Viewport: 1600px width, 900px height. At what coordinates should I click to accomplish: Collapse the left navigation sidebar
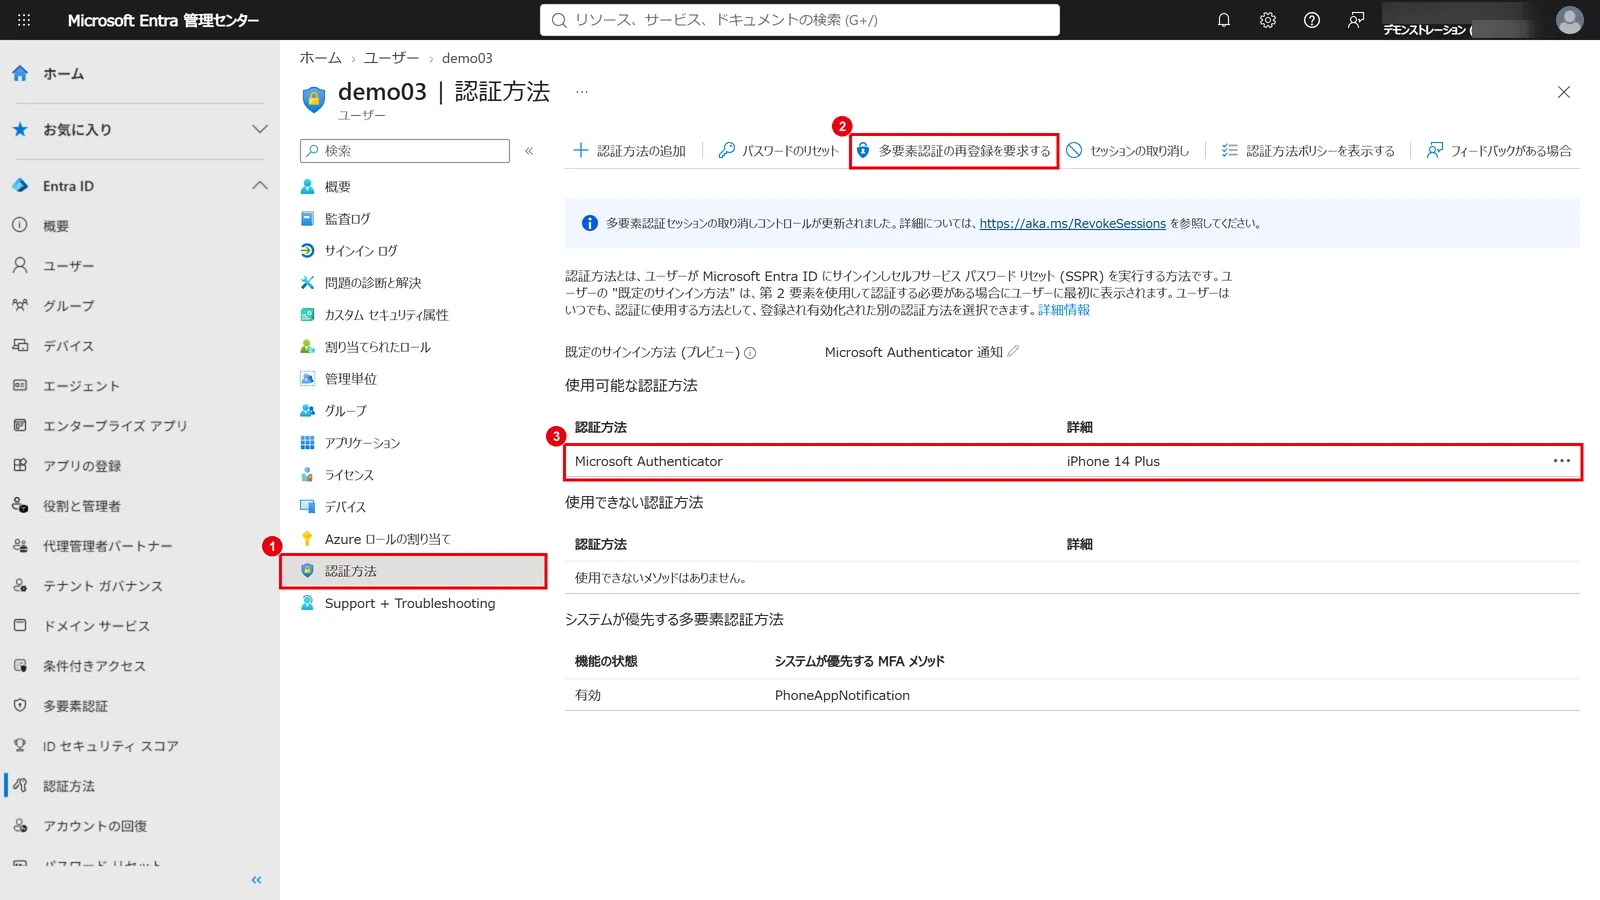(x=256, y=880)
